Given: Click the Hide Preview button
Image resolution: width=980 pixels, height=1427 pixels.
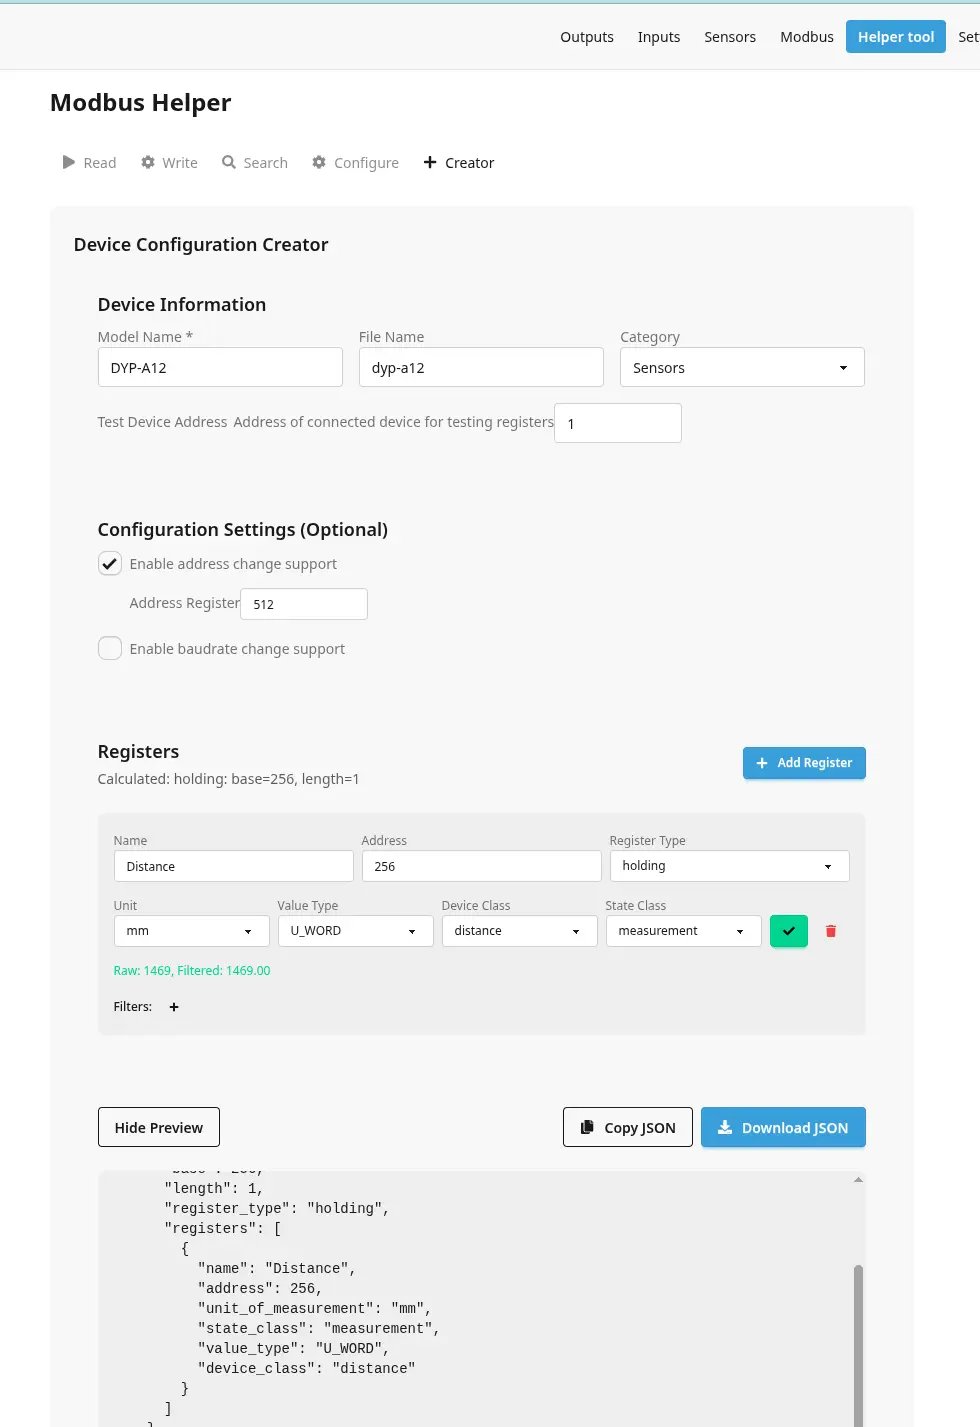Looking at the screenshot, I should [158, 1127].
